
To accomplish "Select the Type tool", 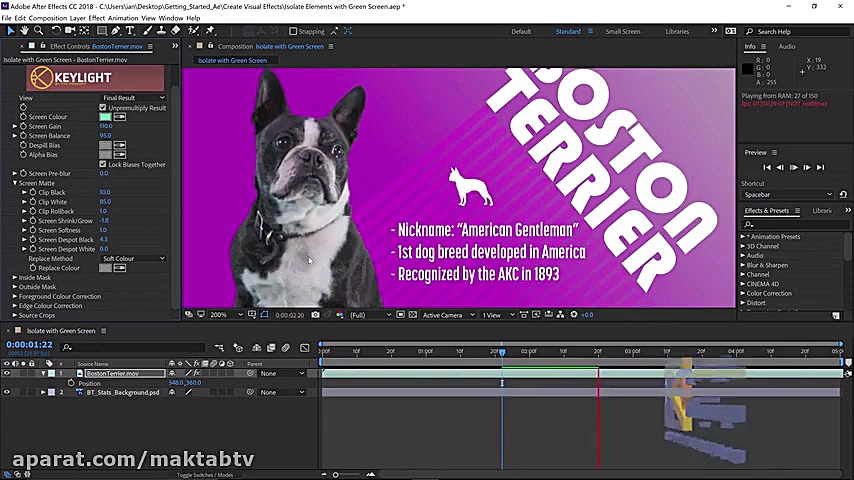I will tap(130, 31).
